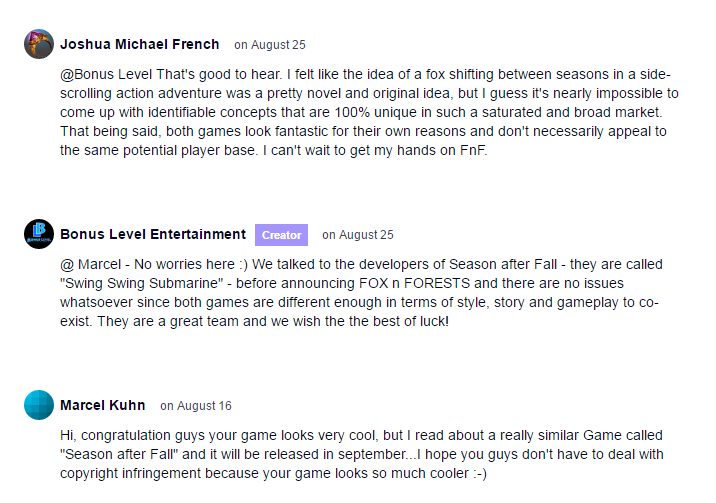Screen dimensions: 716x503
Task: Click the August 25 timestamp beside Creator badge
Action: tap(358, 235)
